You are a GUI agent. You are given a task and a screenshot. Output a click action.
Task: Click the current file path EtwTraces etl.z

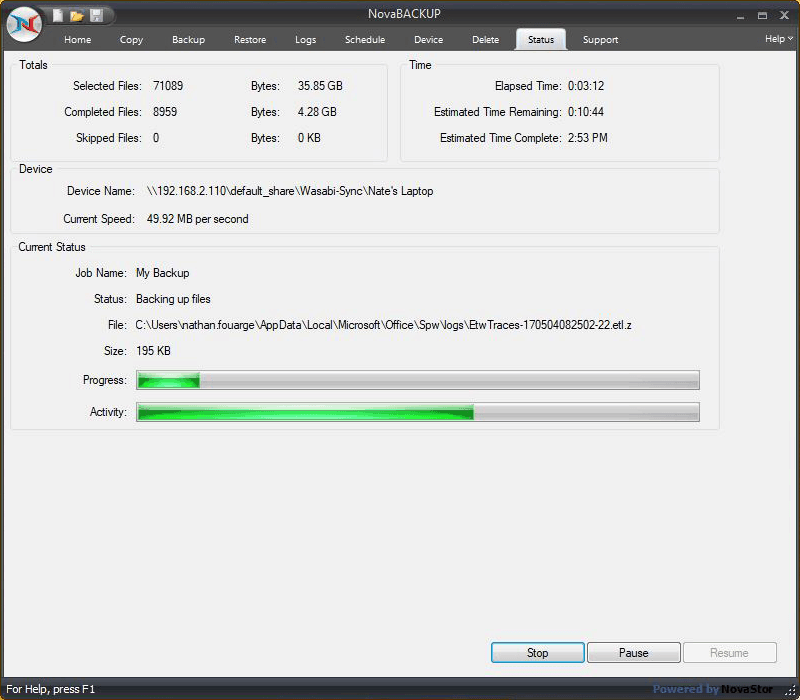coord(383,325)
